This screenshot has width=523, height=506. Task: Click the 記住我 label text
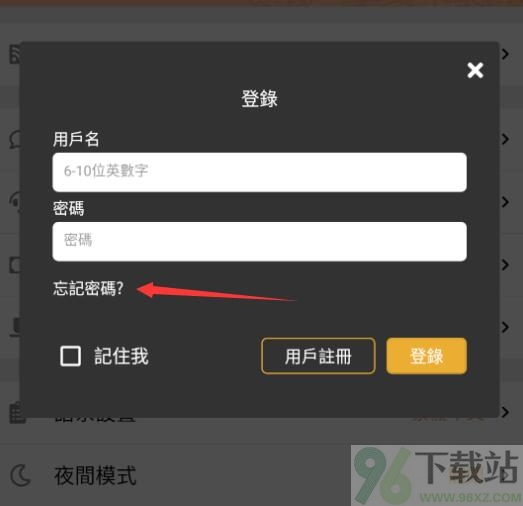(121, 356)
